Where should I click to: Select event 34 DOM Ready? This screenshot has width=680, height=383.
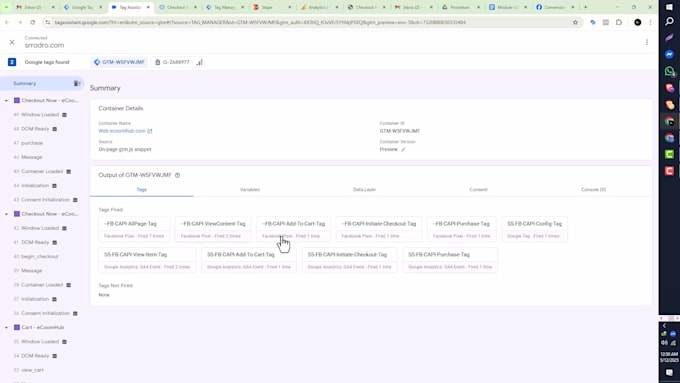click(35, 356)
